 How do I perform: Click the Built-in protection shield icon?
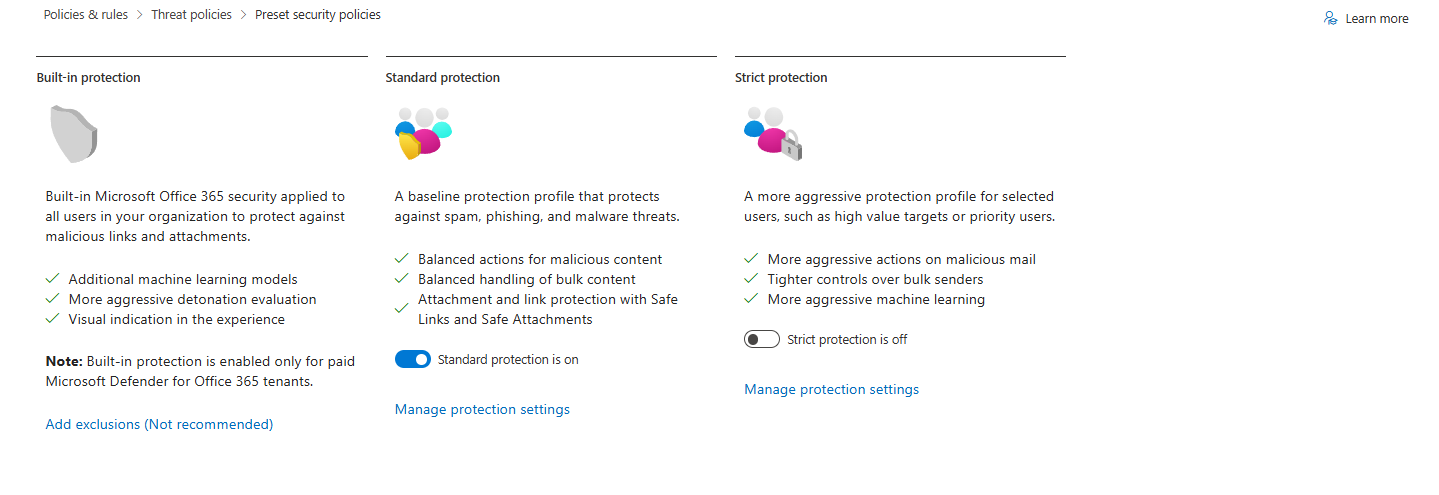coord(73,133)
